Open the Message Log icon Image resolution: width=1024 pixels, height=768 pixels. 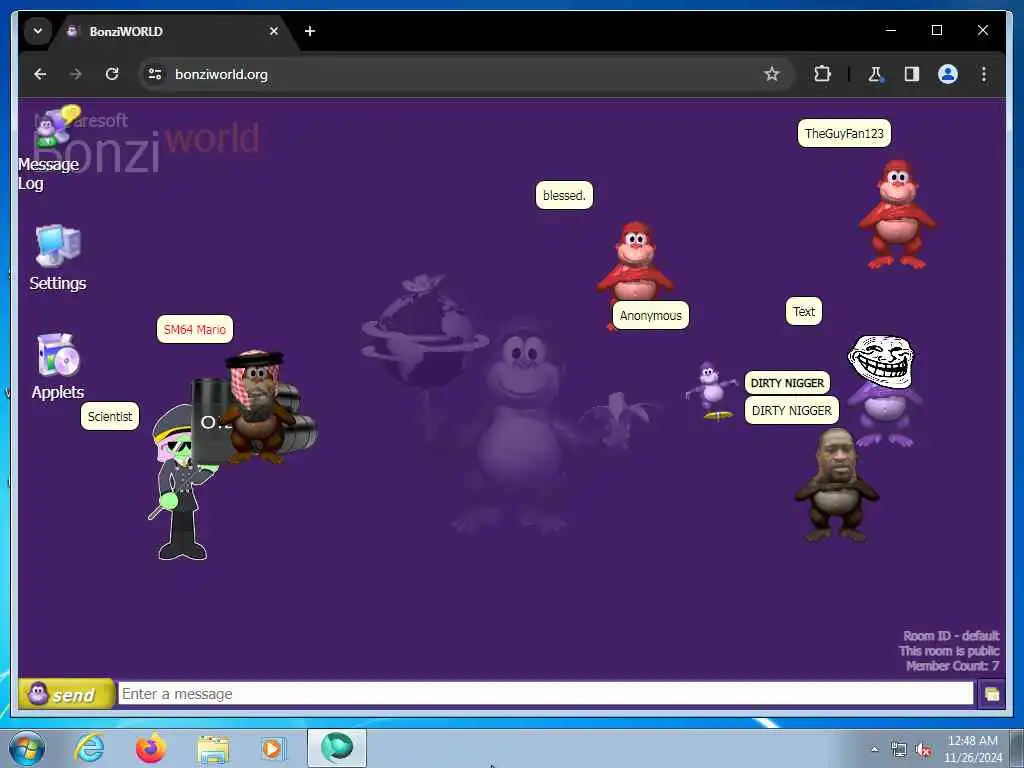pos(50,147)
